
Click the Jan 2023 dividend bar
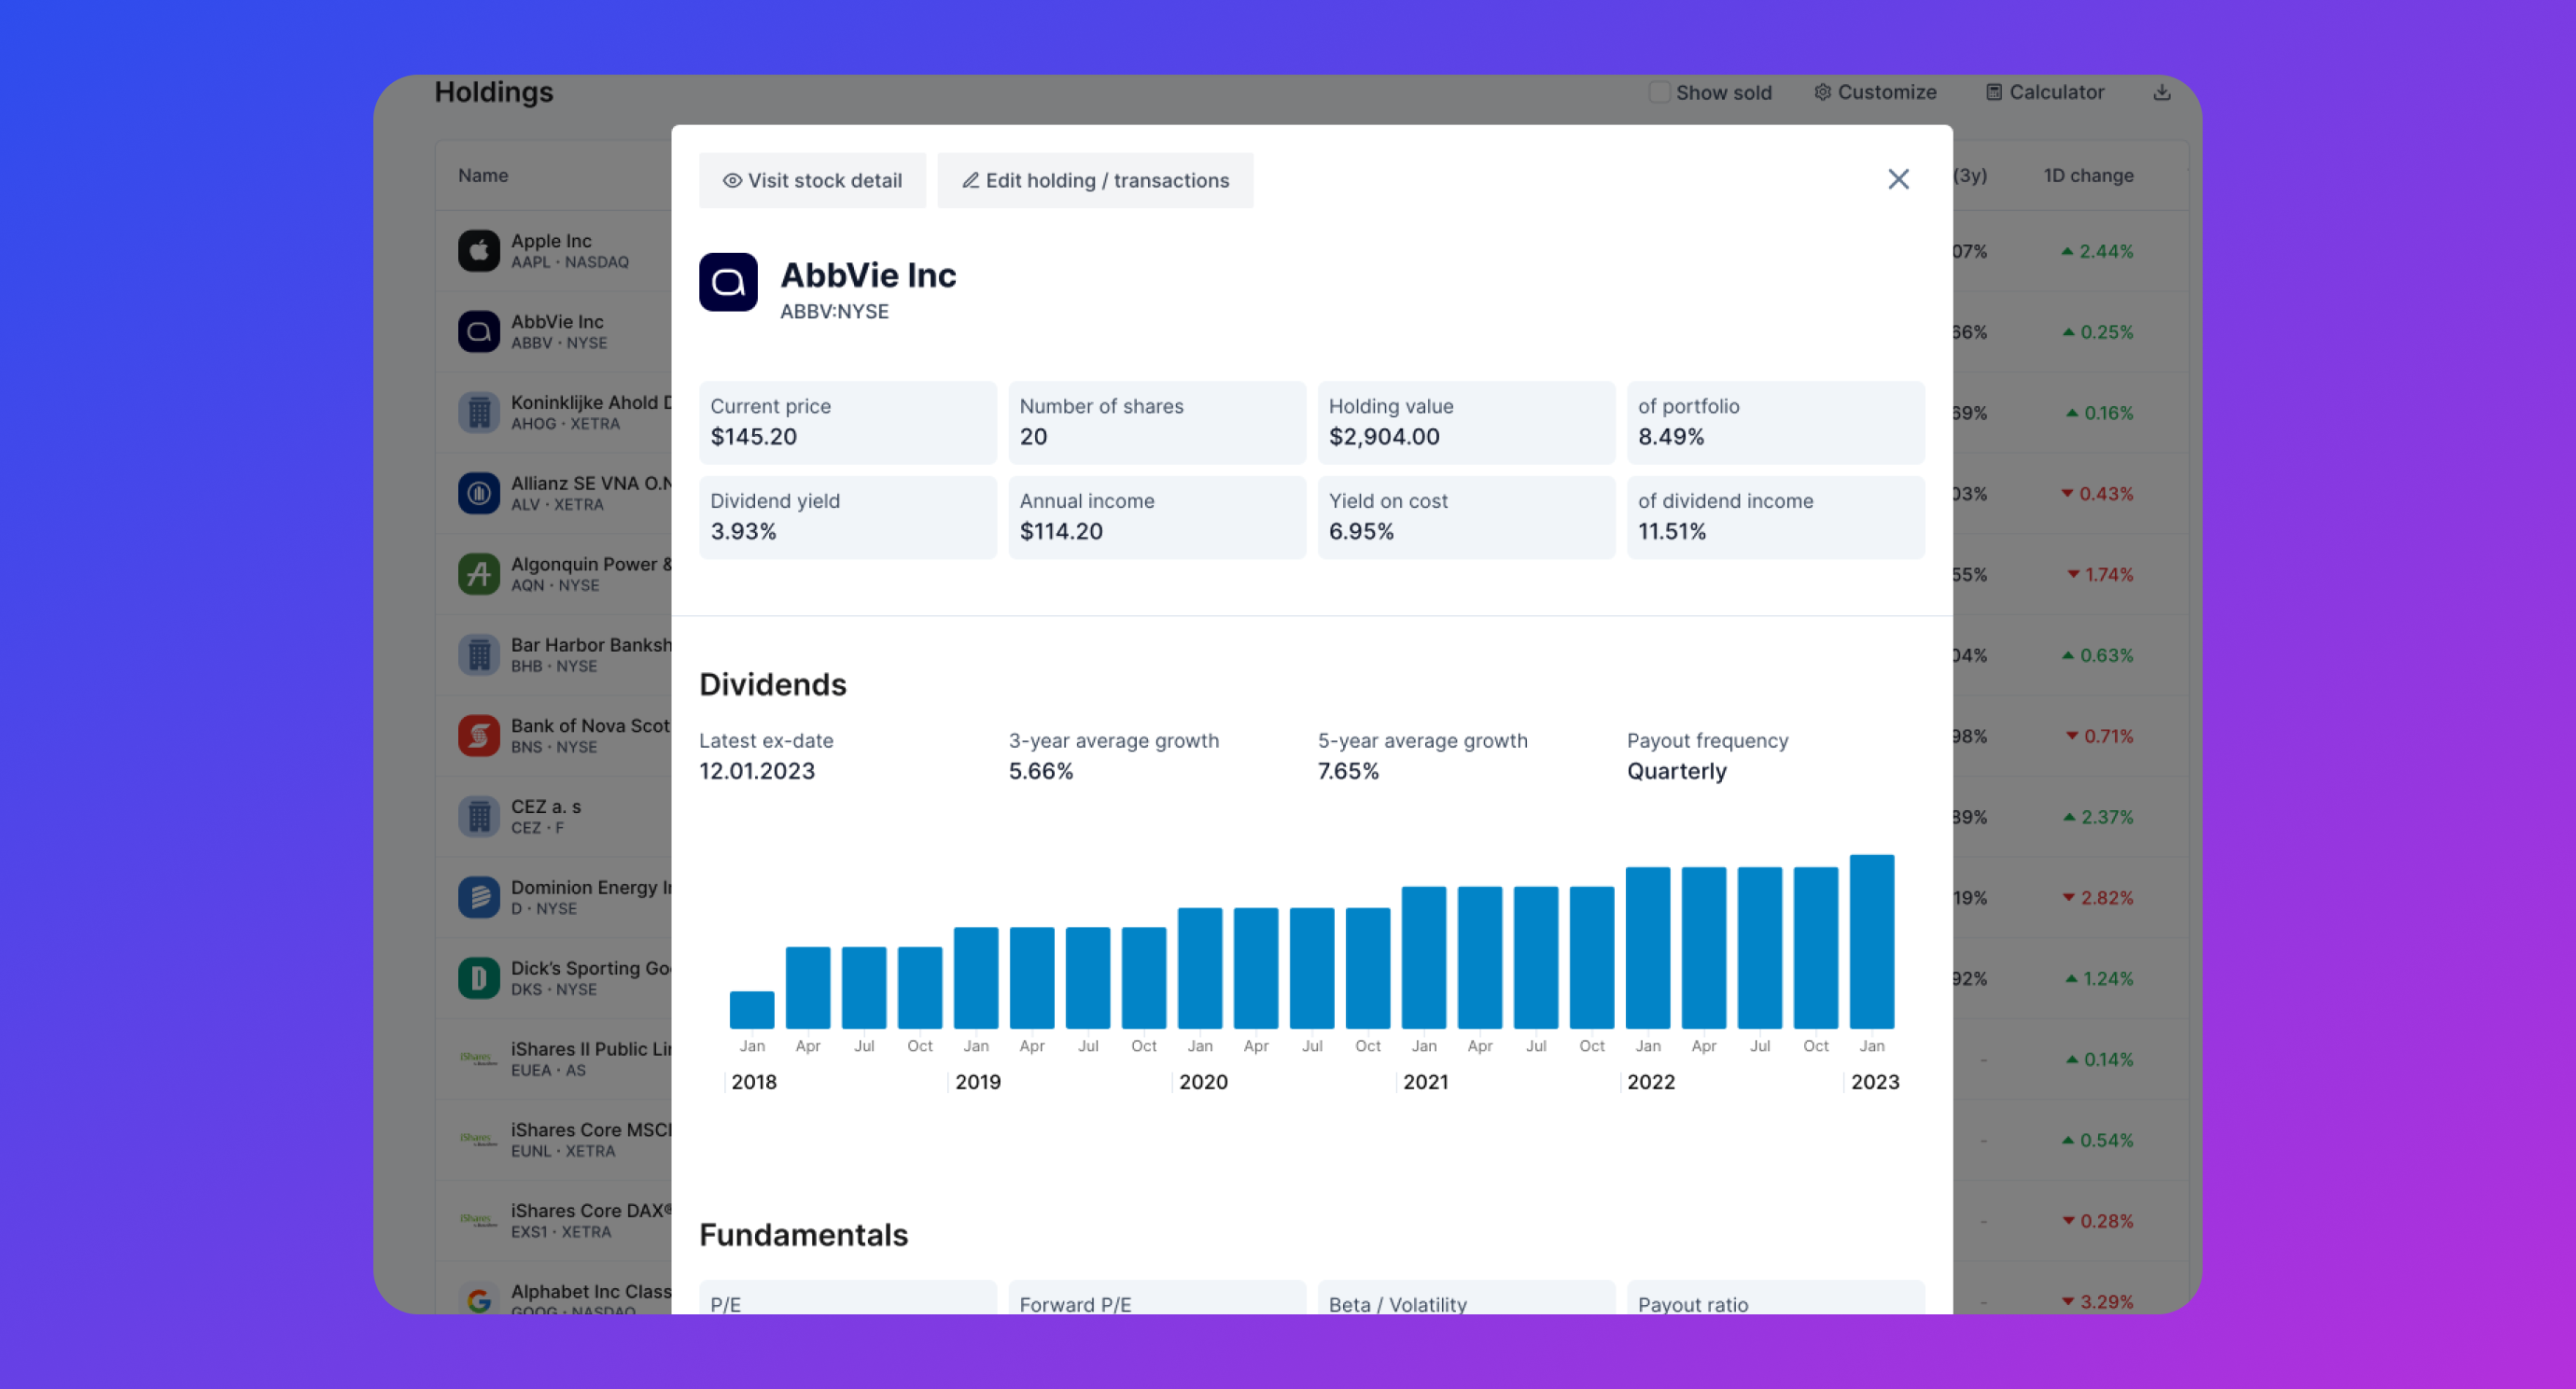(x=1871, y=941)
